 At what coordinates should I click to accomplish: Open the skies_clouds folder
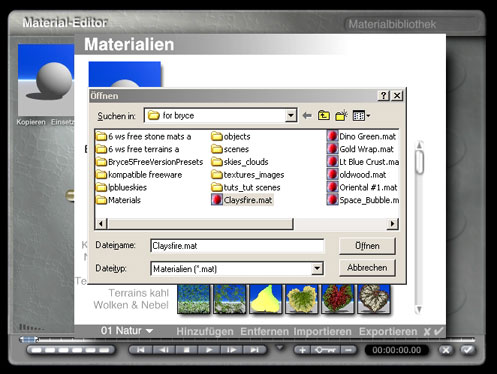(x=240, y=162)
